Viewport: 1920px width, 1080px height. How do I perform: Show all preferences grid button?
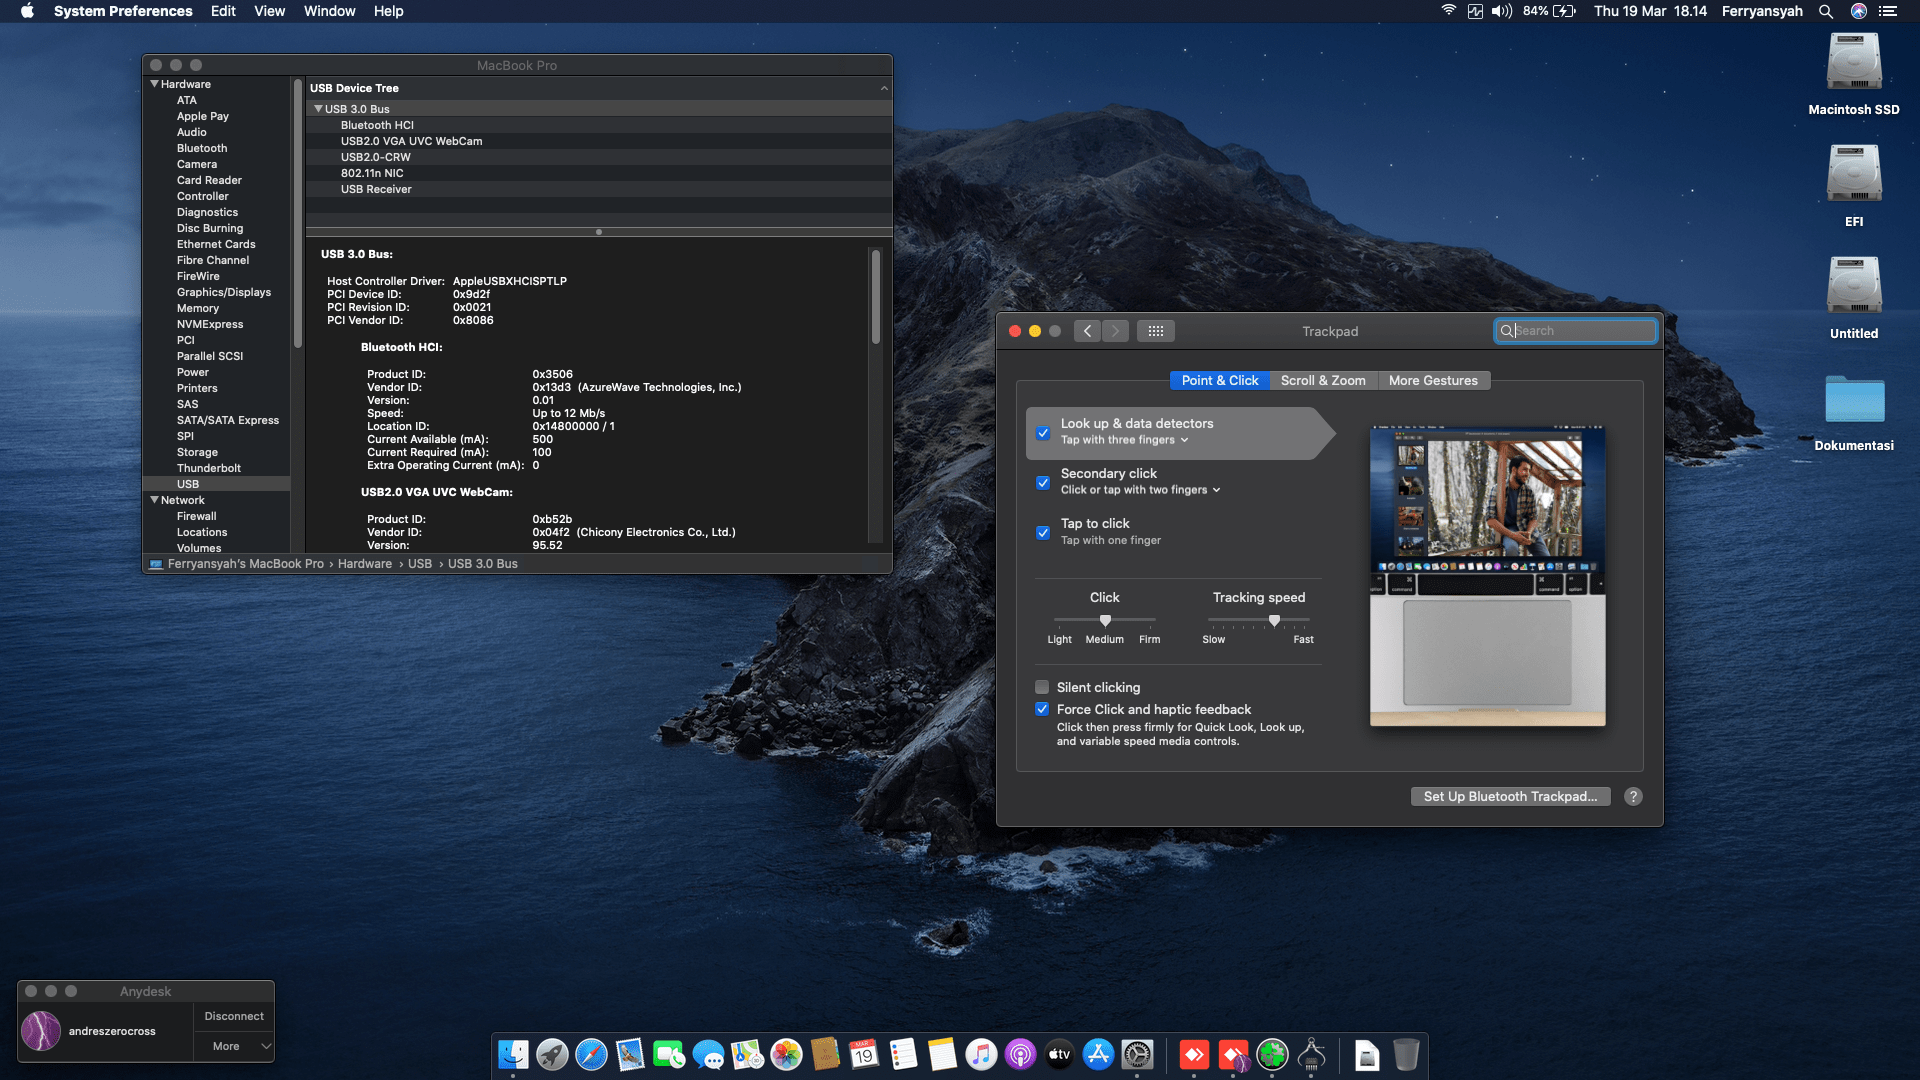(x=1156, y=331)
